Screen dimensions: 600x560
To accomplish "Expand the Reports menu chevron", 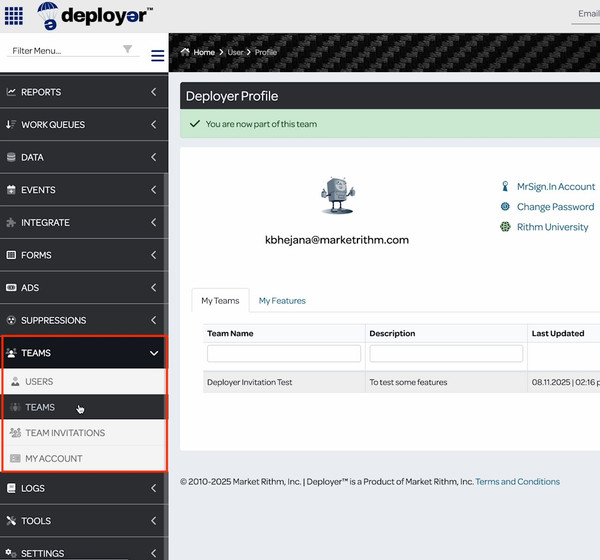I will 153,92.
